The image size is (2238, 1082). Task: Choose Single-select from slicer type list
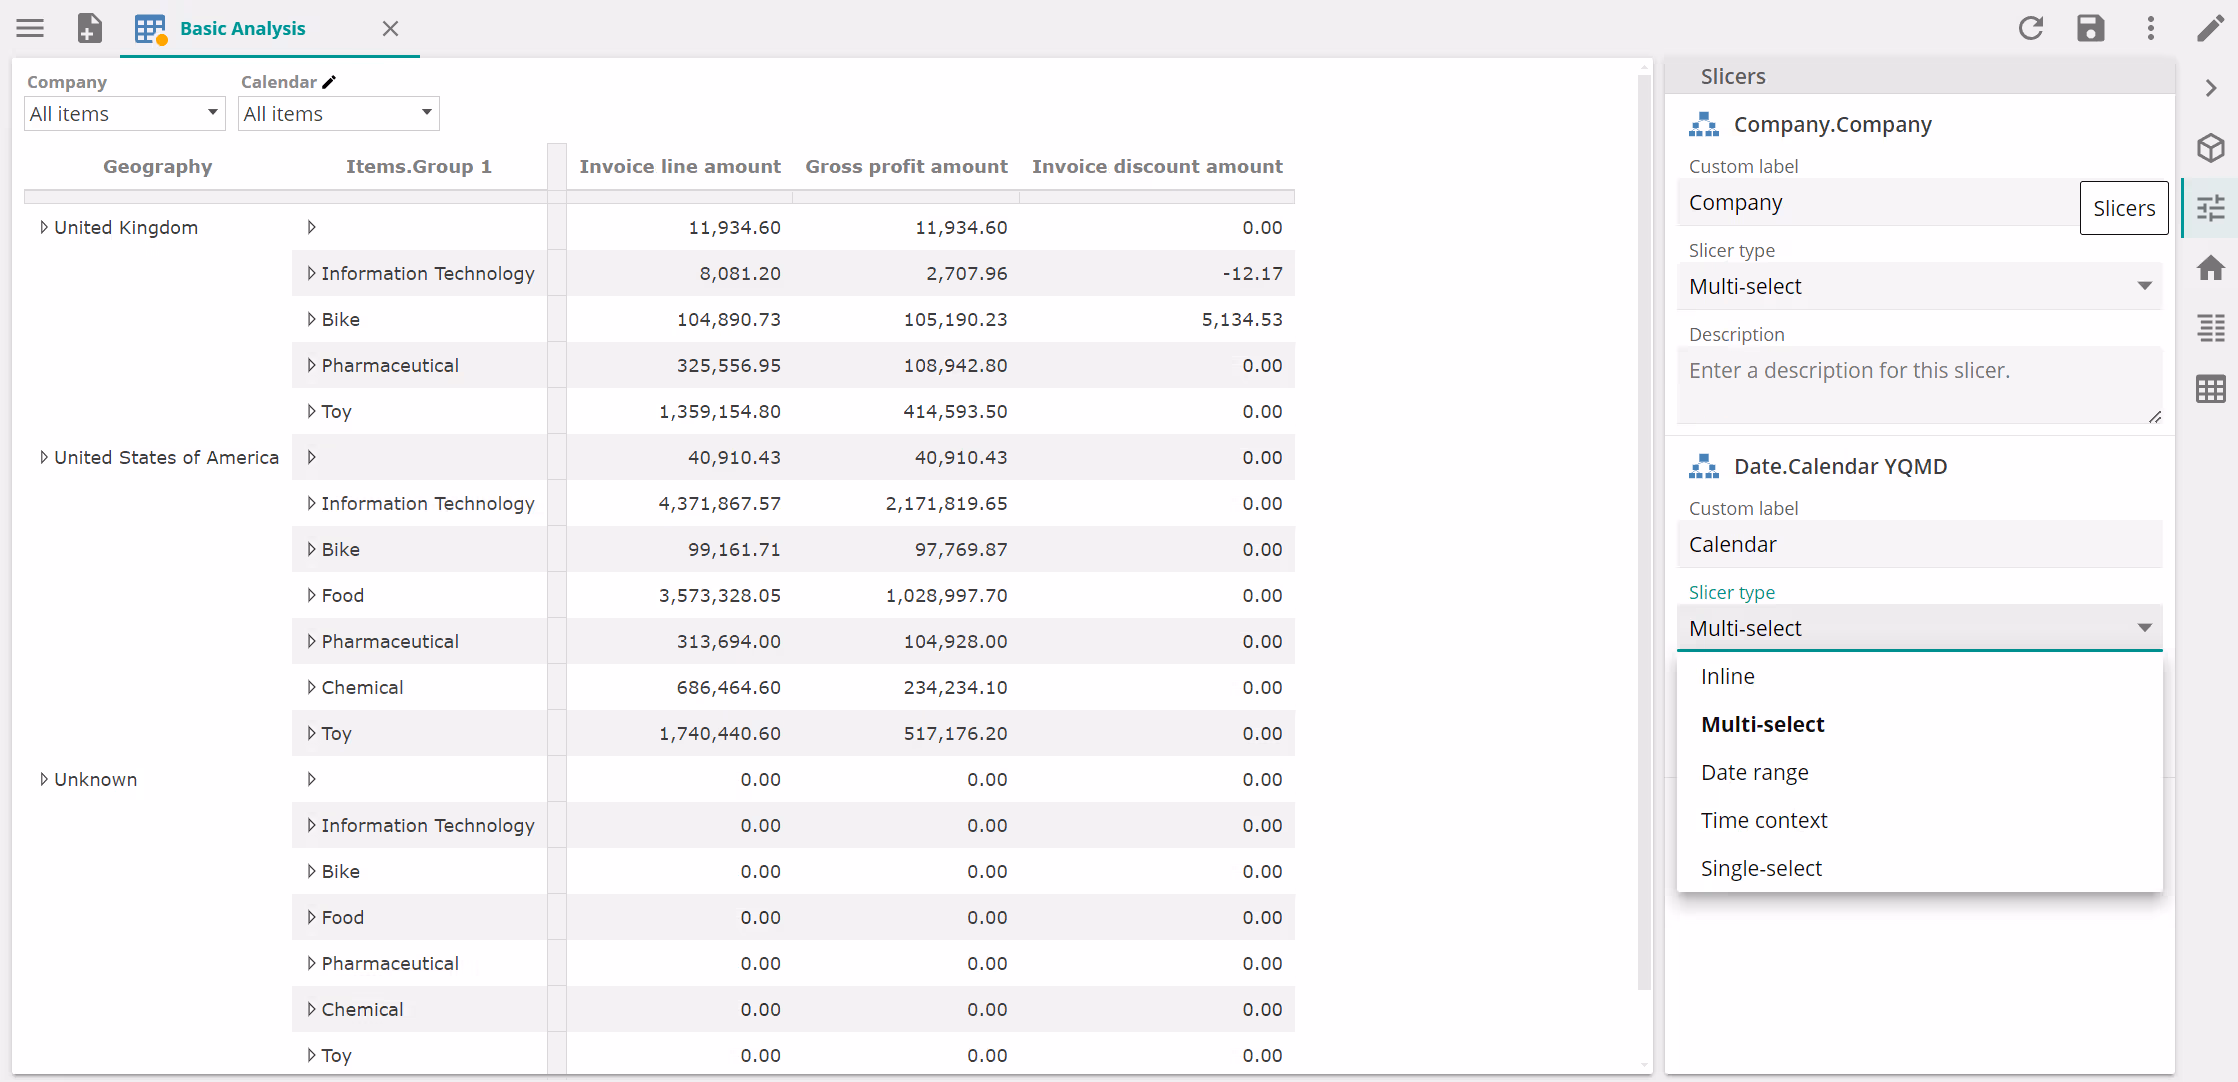(1760, 868)
